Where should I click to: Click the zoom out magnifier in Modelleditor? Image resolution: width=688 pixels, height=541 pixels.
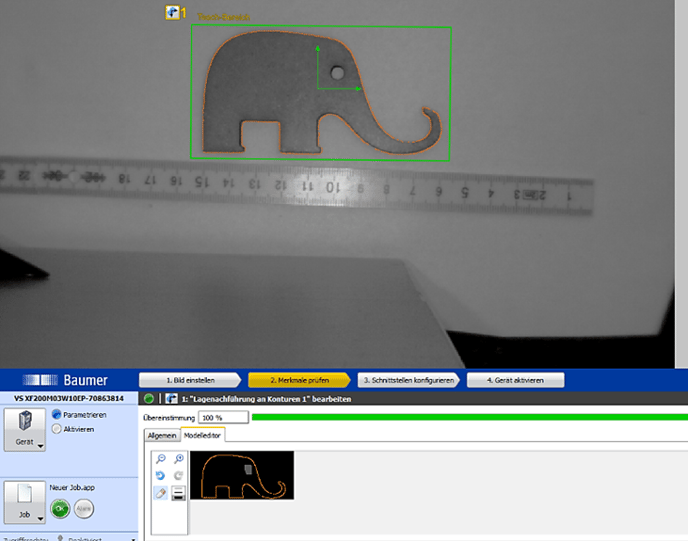tap(161, 459)
